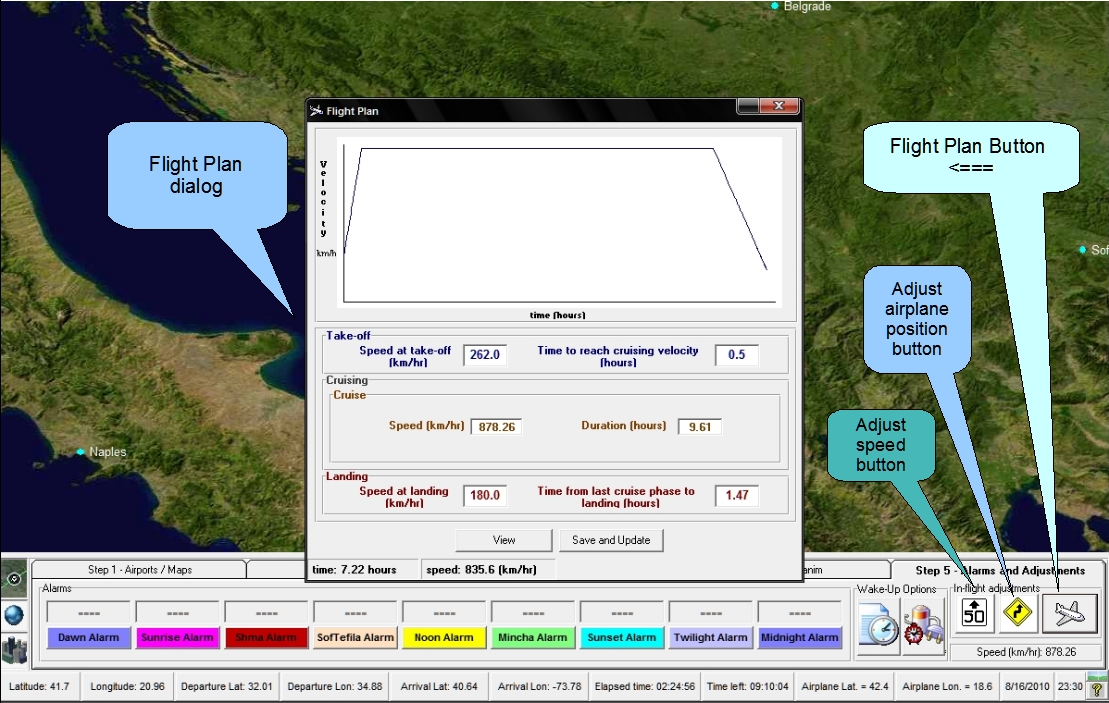Click the time box above Noon Alarm
Screen dimensions: 1109x703
[443, 612]
